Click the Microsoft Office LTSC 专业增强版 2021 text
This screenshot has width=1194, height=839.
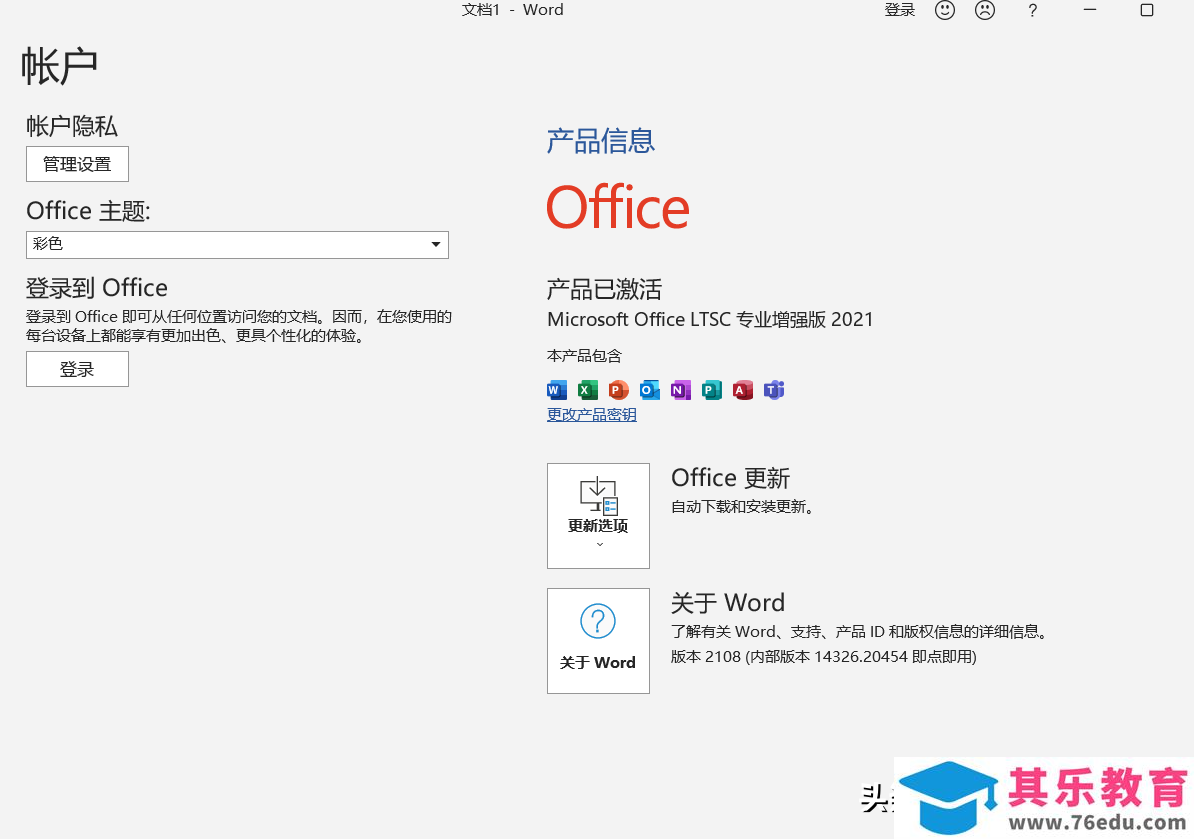click(710, 319)
